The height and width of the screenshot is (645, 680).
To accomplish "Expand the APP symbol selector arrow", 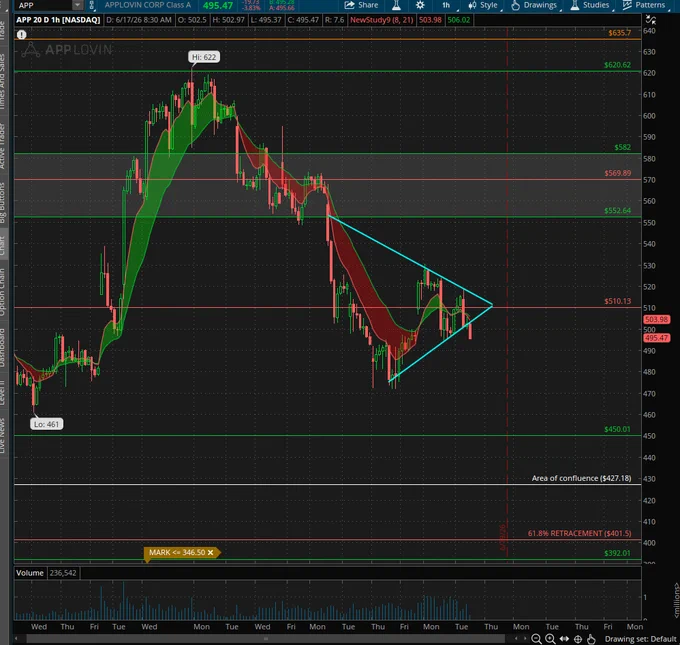I will 77,5.
